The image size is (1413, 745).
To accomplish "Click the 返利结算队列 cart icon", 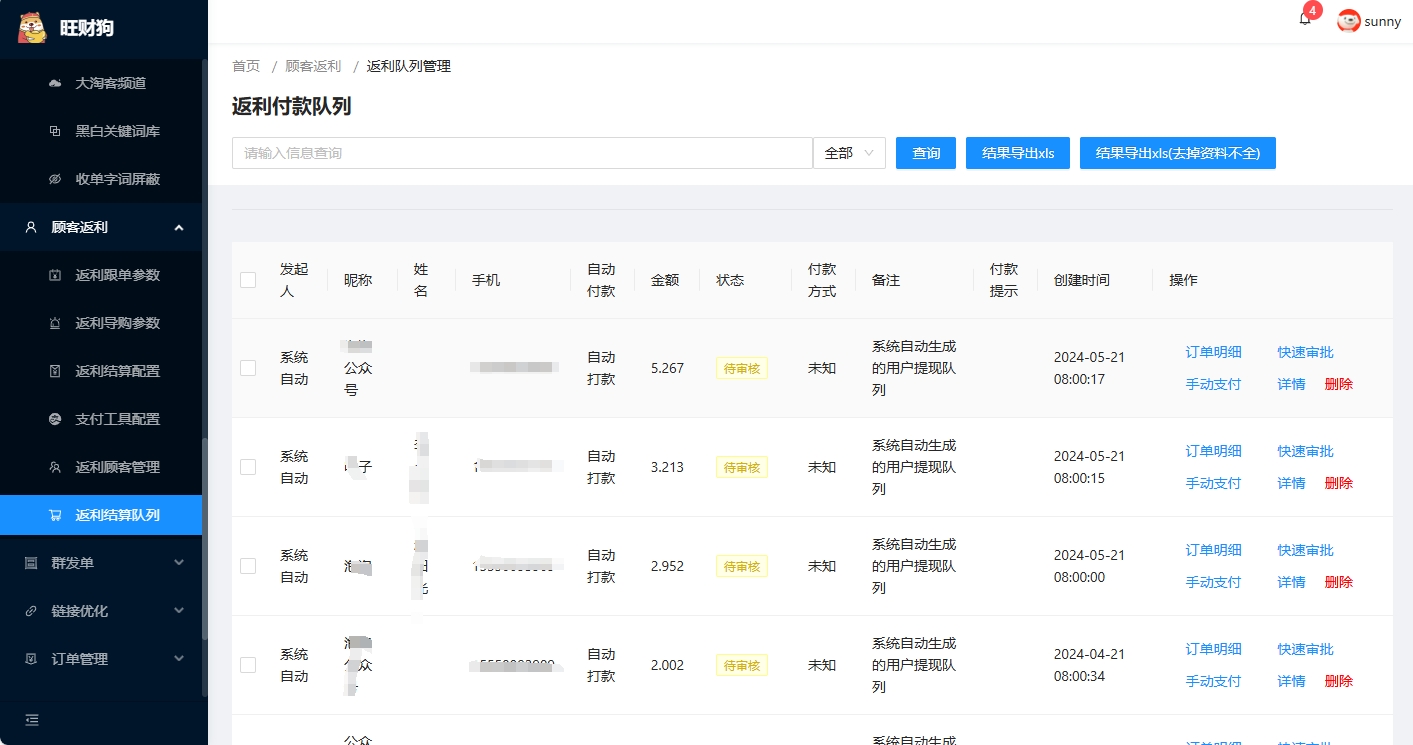I will point(55,515).
